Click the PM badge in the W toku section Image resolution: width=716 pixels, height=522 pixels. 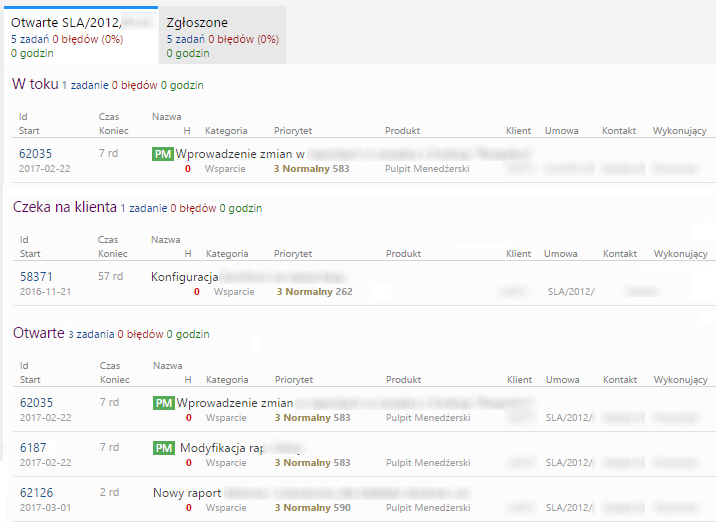[162, 154]
